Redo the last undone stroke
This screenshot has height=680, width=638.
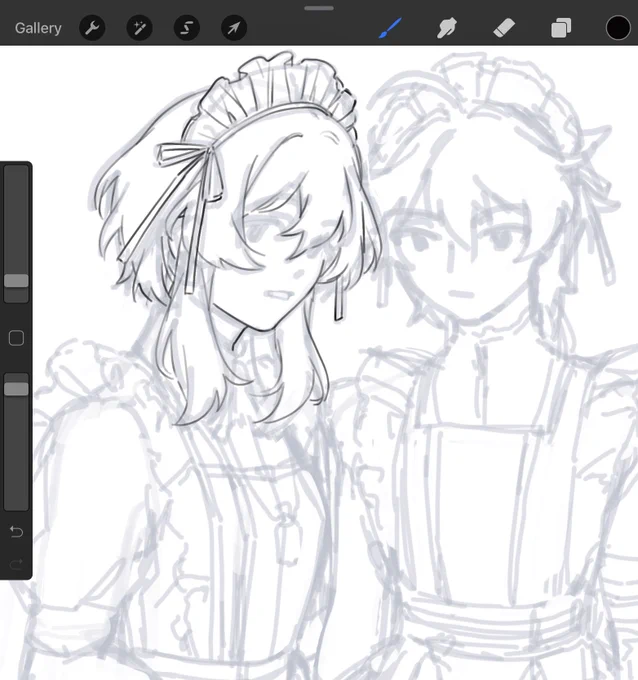tap(16, 564)
